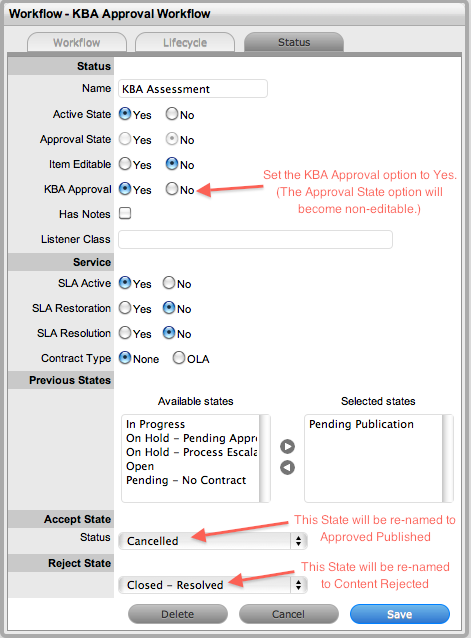This screenshot has height=638, width=471.
Task: Set SLA Resolution to Yes
Action: [125, 333]
